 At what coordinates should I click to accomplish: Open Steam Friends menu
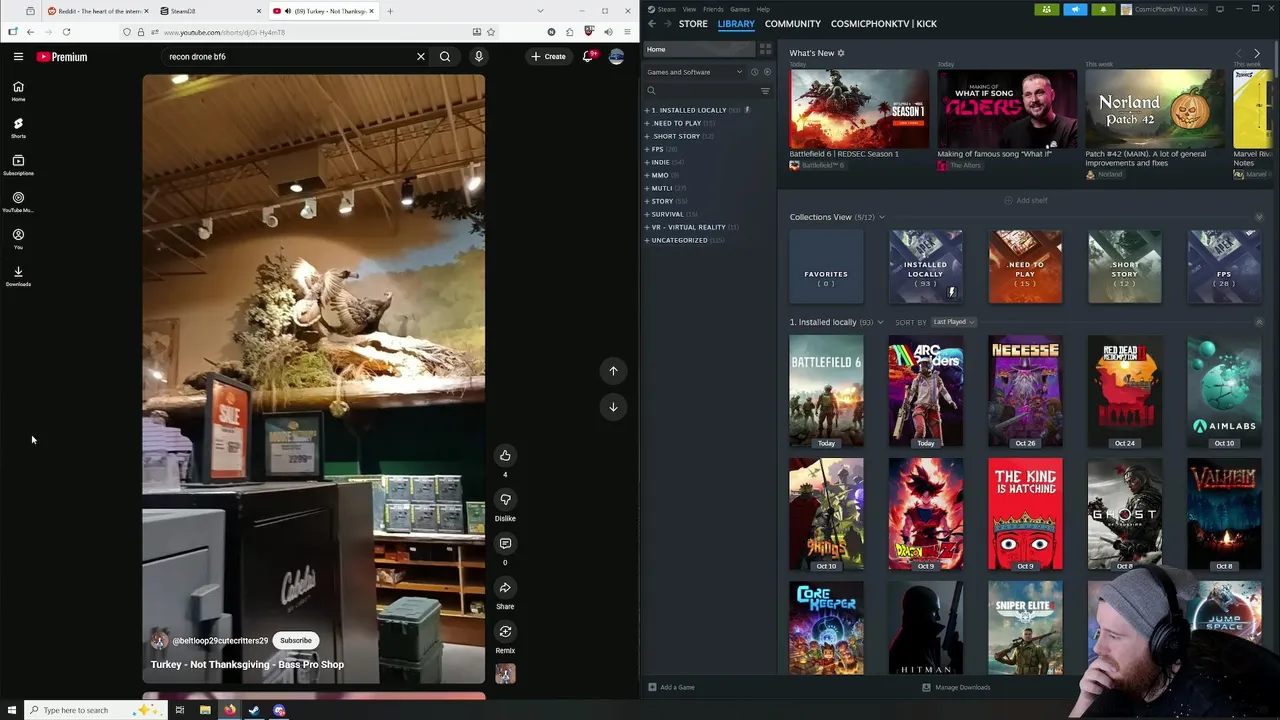tap(713, 9)
